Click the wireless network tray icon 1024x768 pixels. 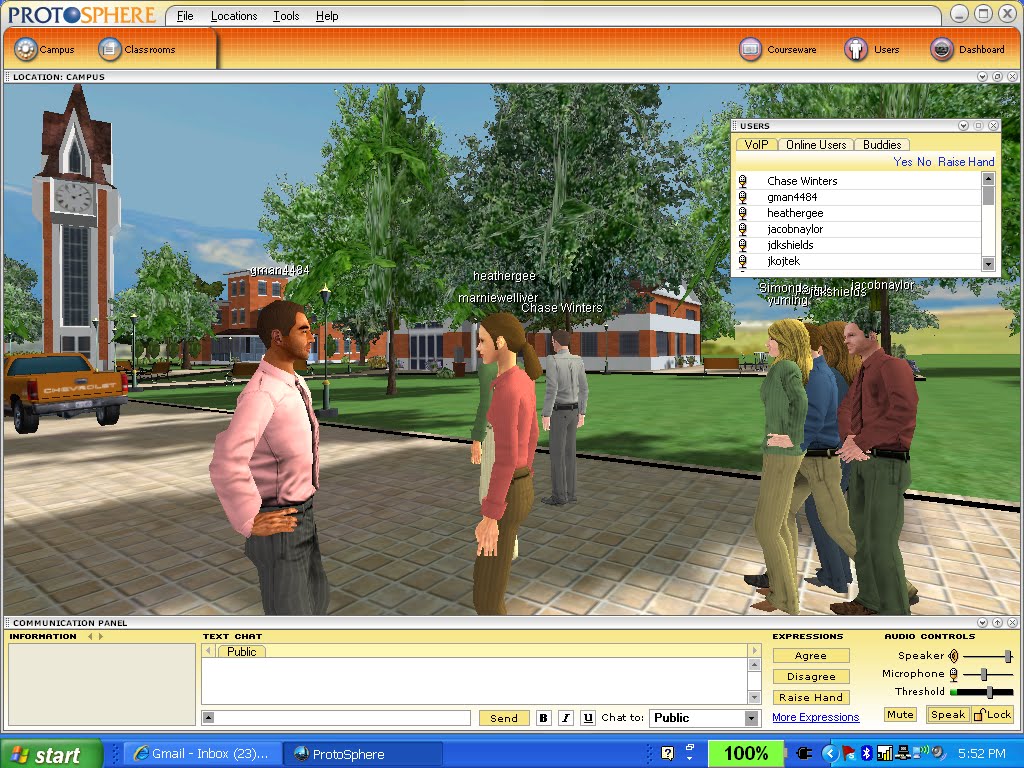click(922, 752)
